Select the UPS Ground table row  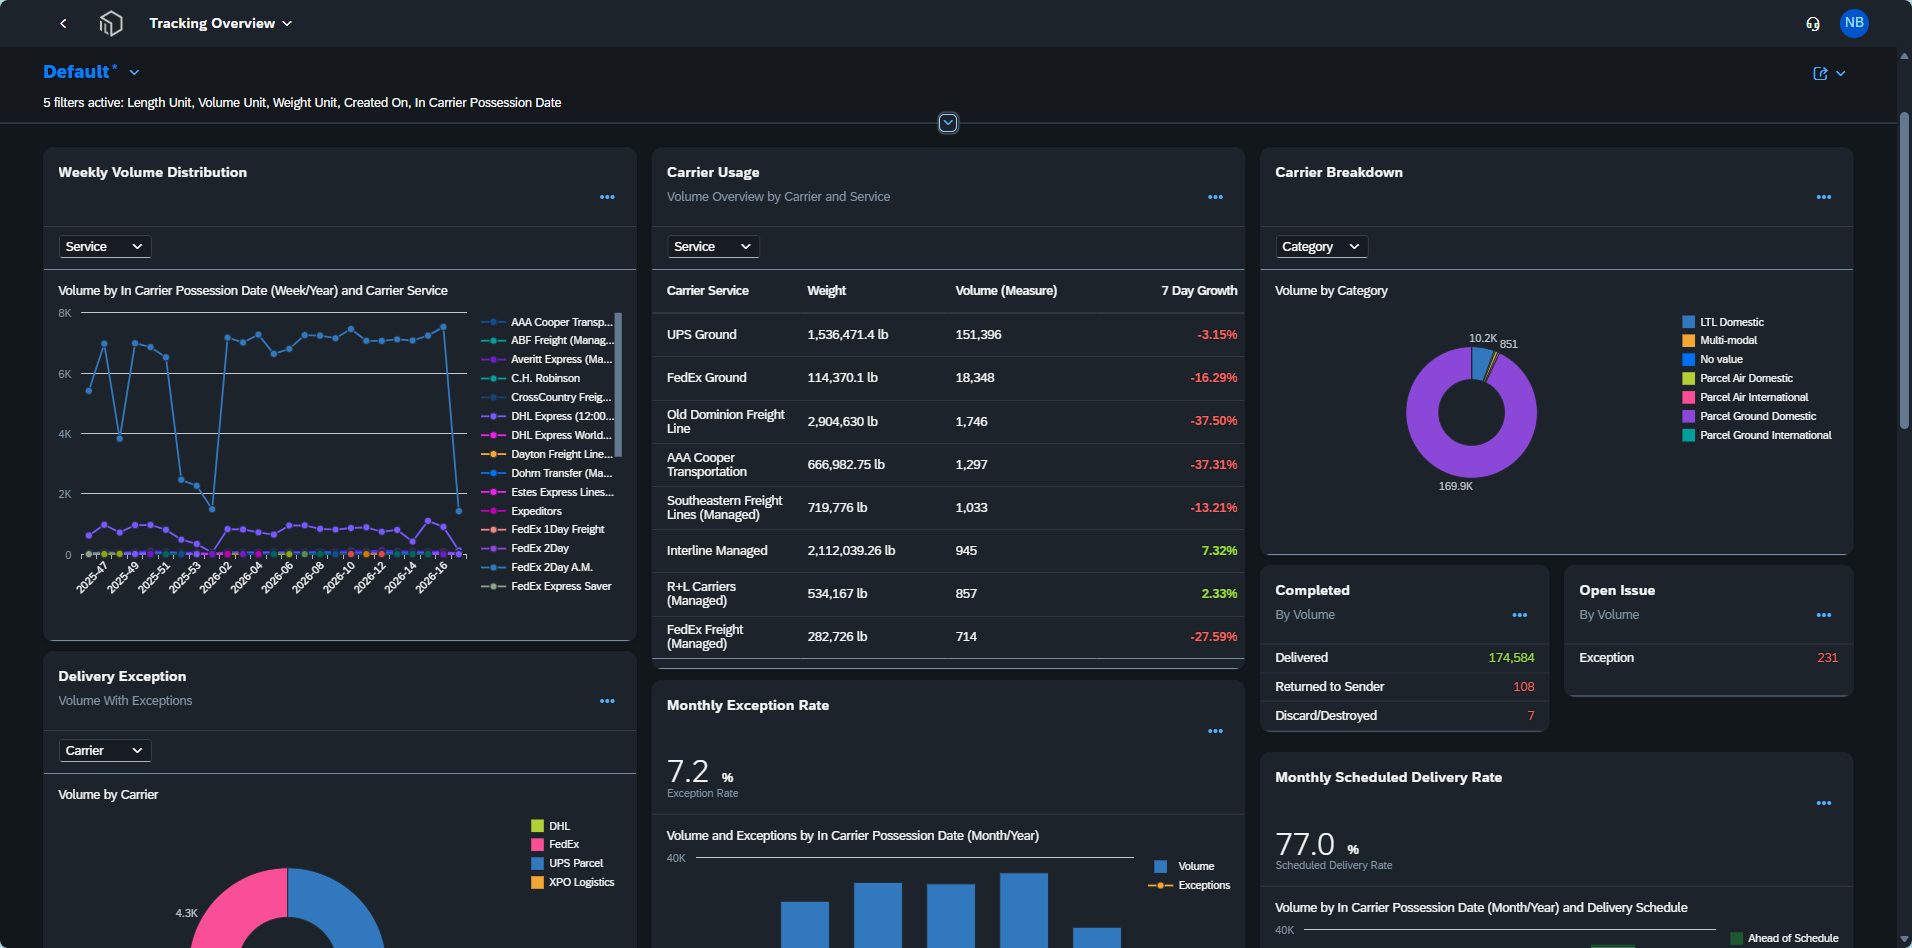click(948, 335)
